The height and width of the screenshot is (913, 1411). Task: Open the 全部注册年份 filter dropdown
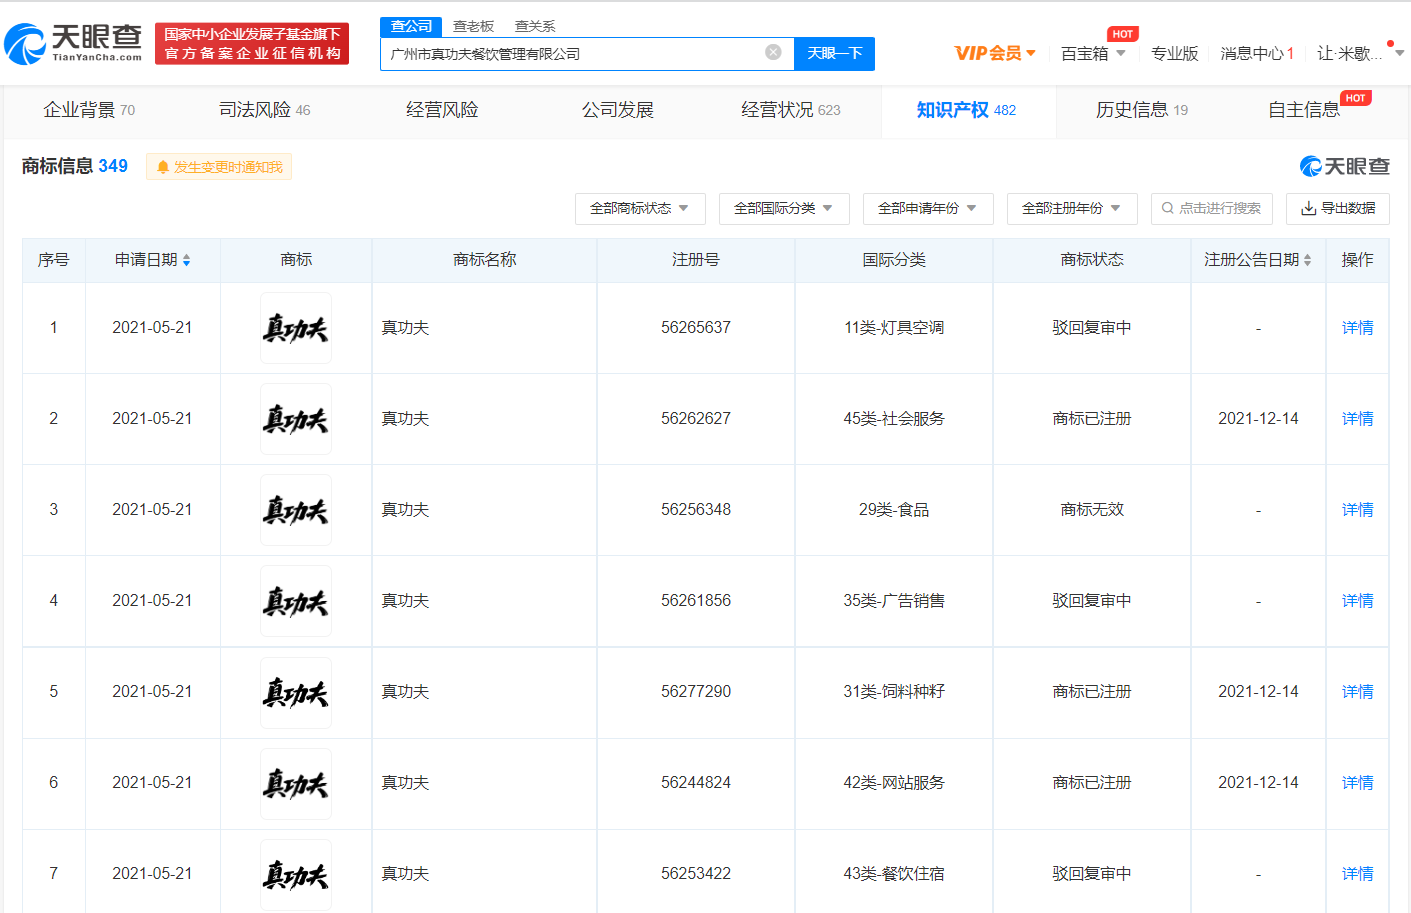1072,208
